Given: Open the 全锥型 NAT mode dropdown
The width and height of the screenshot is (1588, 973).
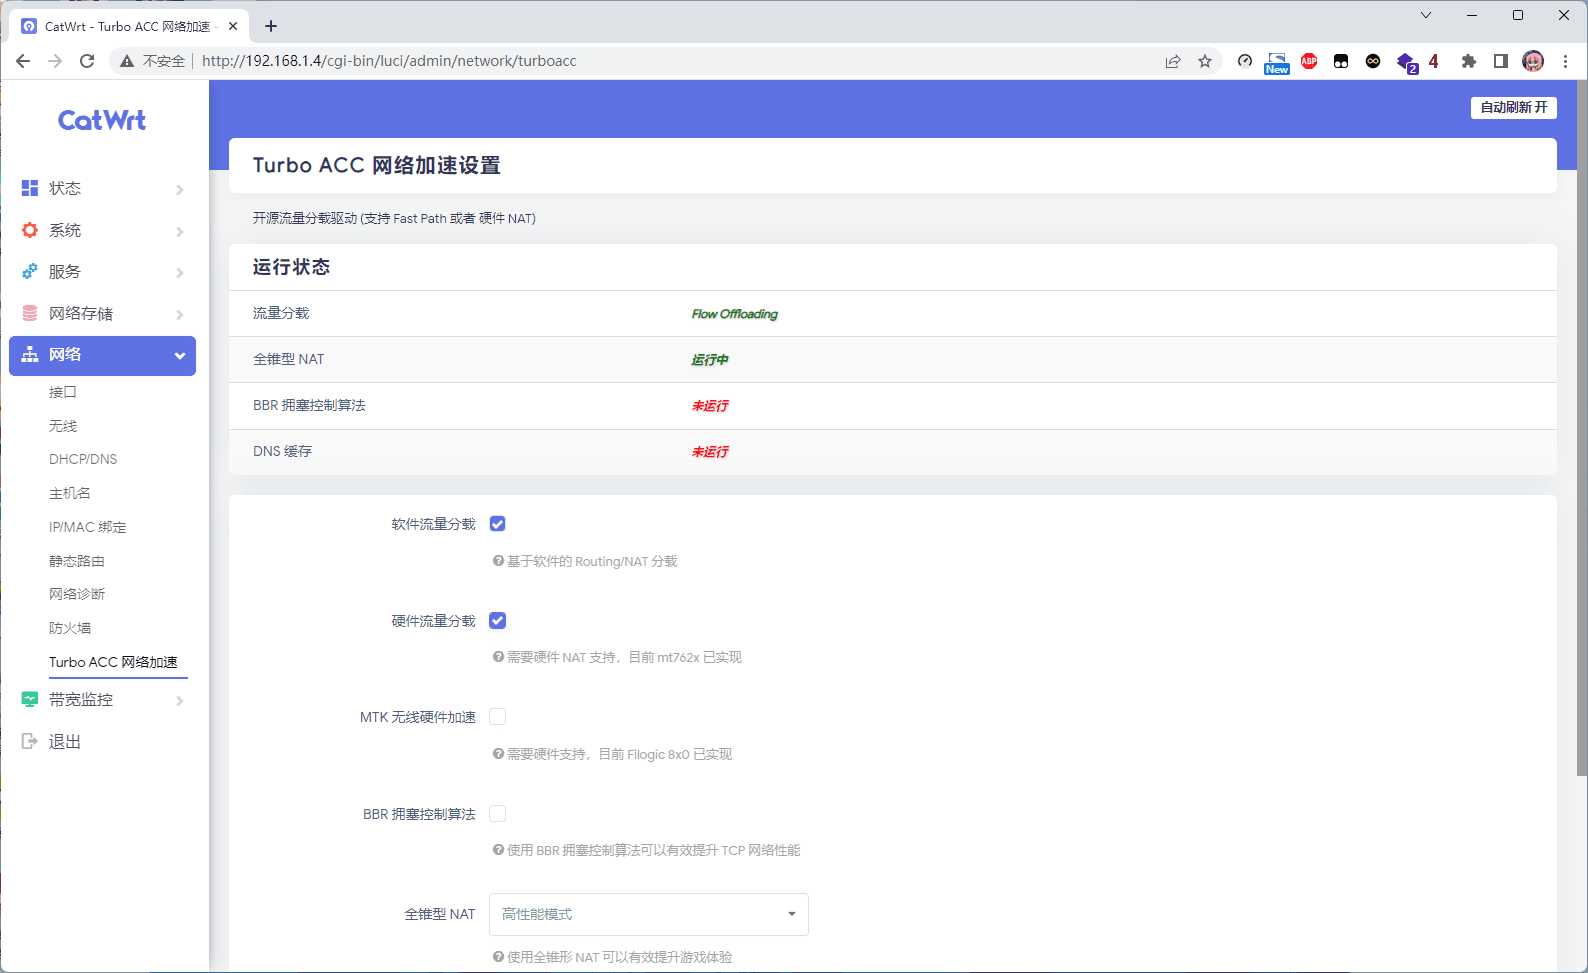Looking at the screenshot, I should point(649,914).
